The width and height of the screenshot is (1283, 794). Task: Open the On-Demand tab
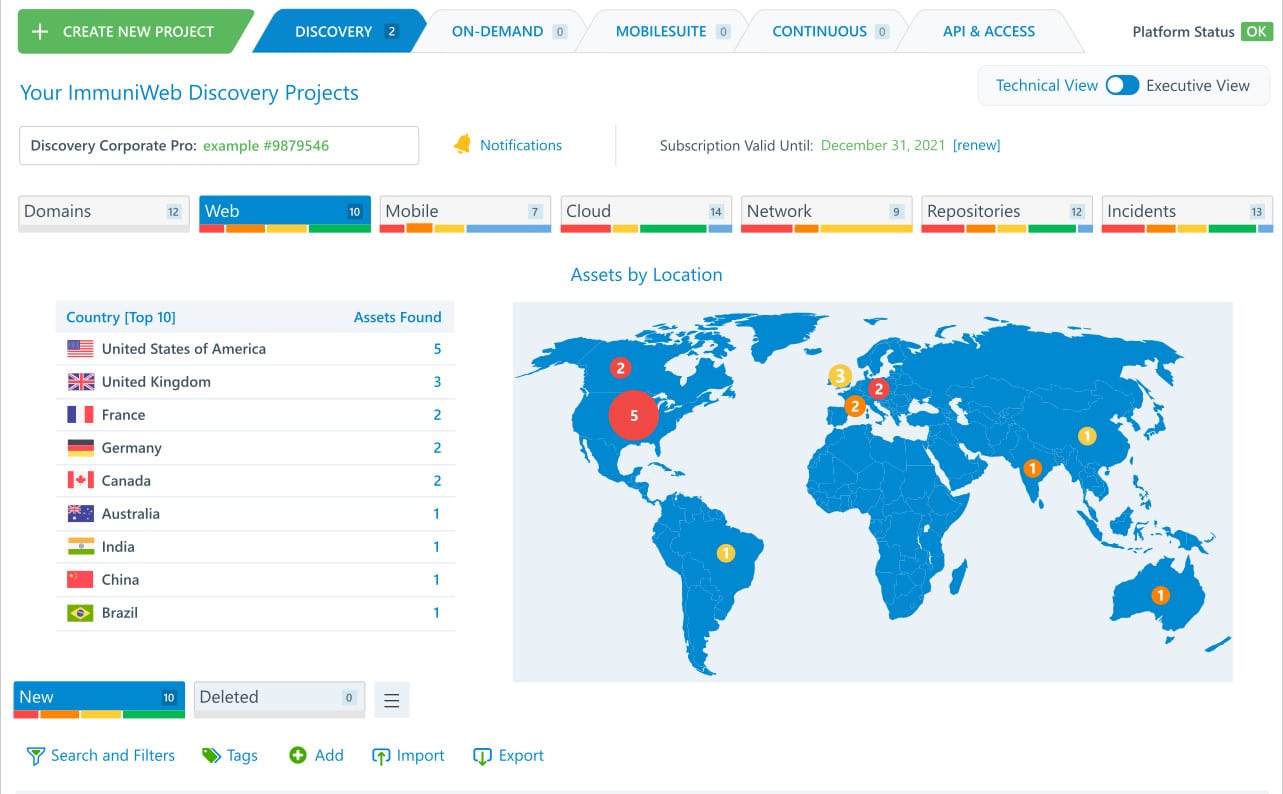point(508,32)
